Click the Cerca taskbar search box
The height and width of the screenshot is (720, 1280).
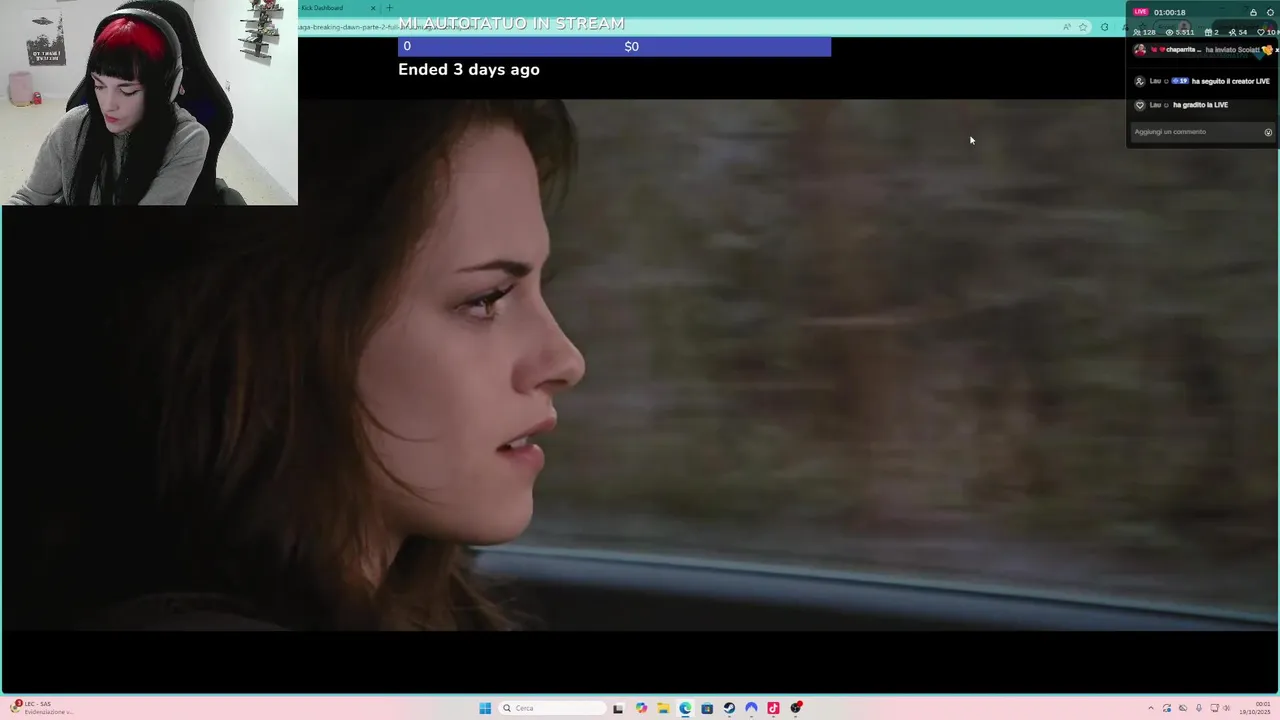point(553,708)
